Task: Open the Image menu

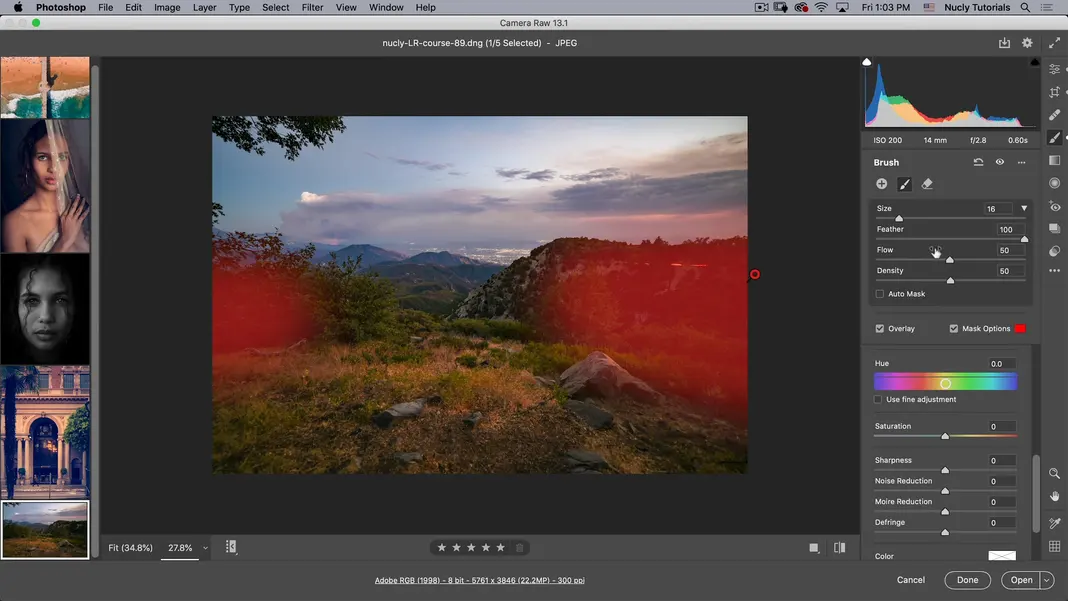Action: pyautogui.click(x=167, y=7)
